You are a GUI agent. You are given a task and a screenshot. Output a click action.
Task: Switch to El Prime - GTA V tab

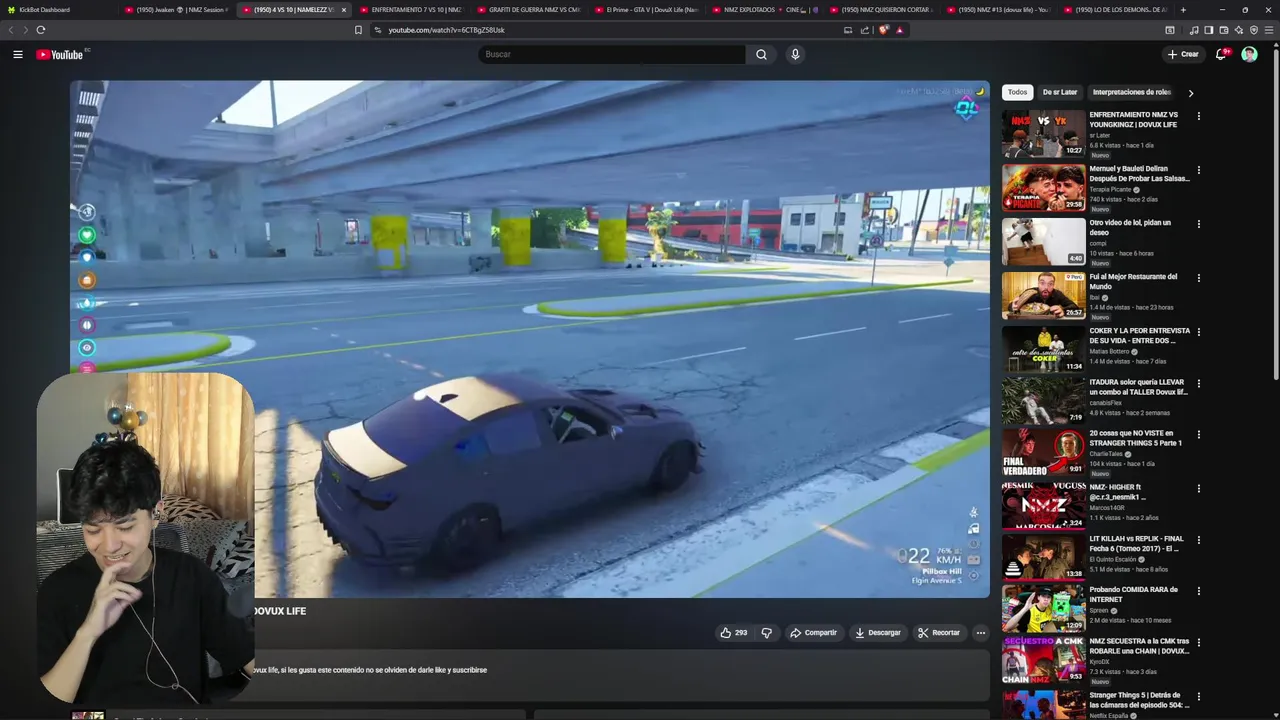click(x=645, y=10)
